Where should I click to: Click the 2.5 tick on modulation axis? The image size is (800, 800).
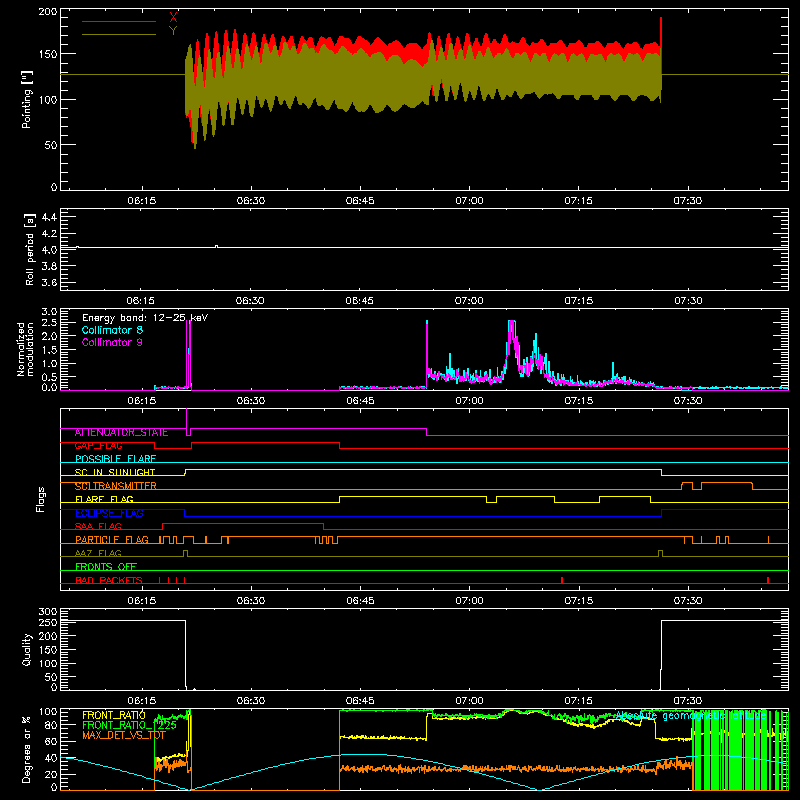[x=49, y=323]
